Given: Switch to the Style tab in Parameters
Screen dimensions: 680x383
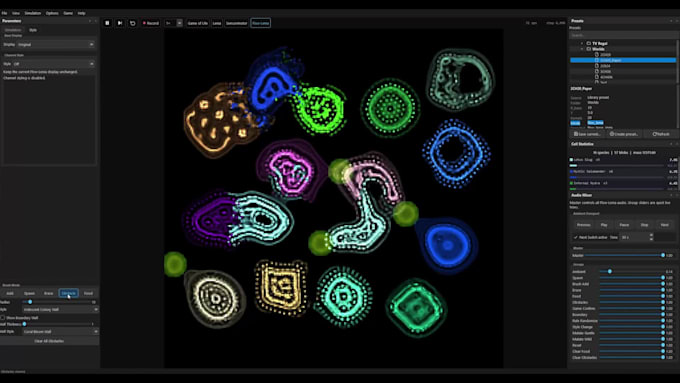Looking at the screenshot, I should pos(33,30).
